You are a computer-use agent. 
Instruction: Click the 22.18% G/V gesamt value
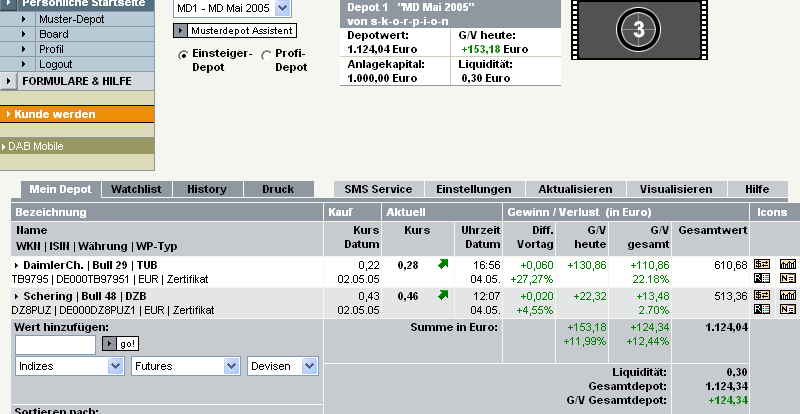(653, 279)
